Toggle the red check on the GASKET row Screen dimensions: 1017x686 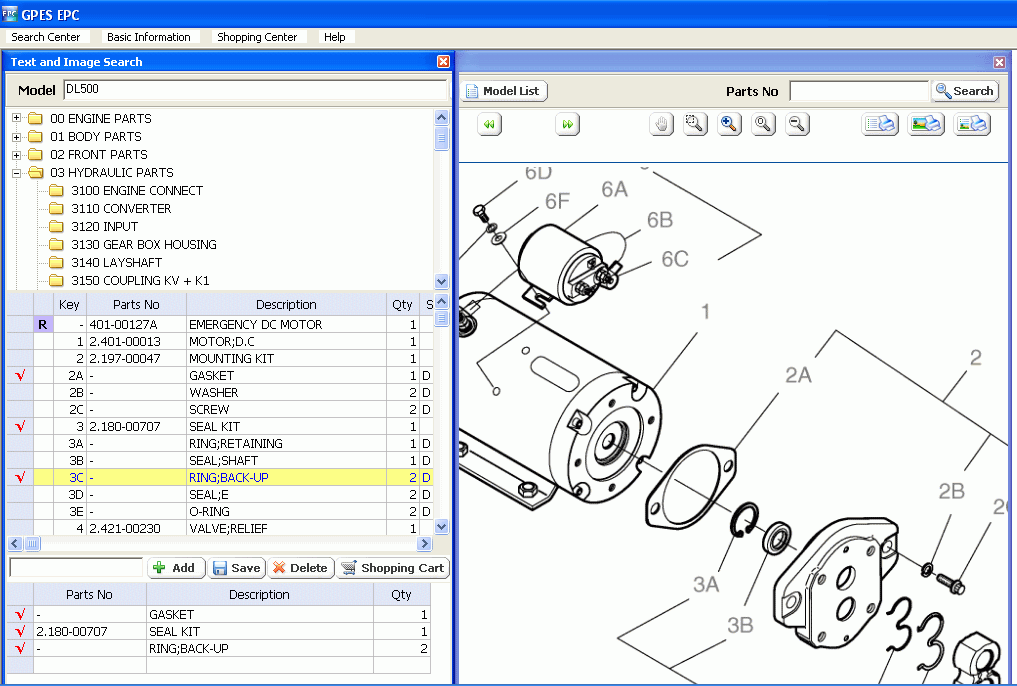pos(18,375)
